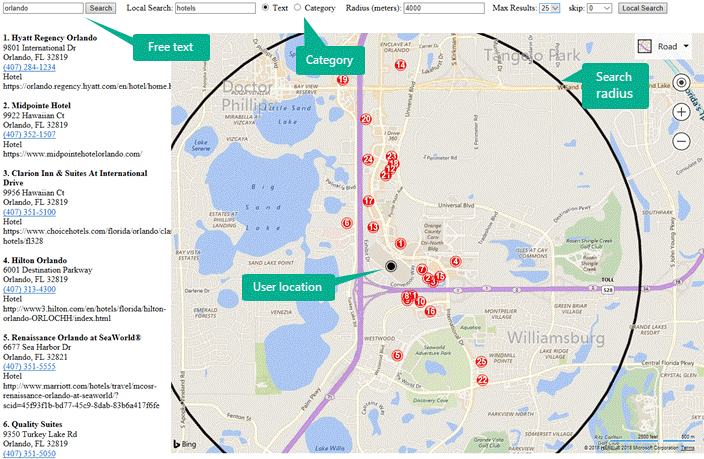704x459 pixels.
Task: Click the Local Search button
Action: (642, 8)
